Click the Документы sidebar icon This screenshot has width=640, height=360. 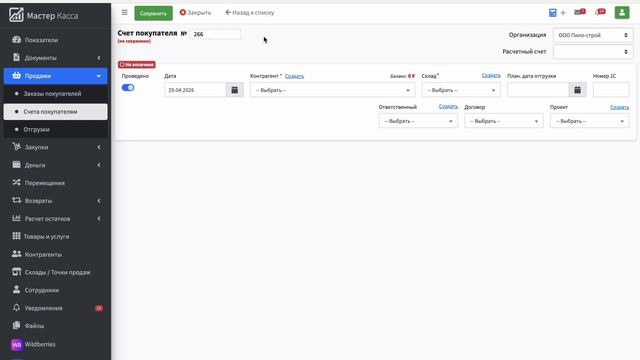(x=16, y=58)
